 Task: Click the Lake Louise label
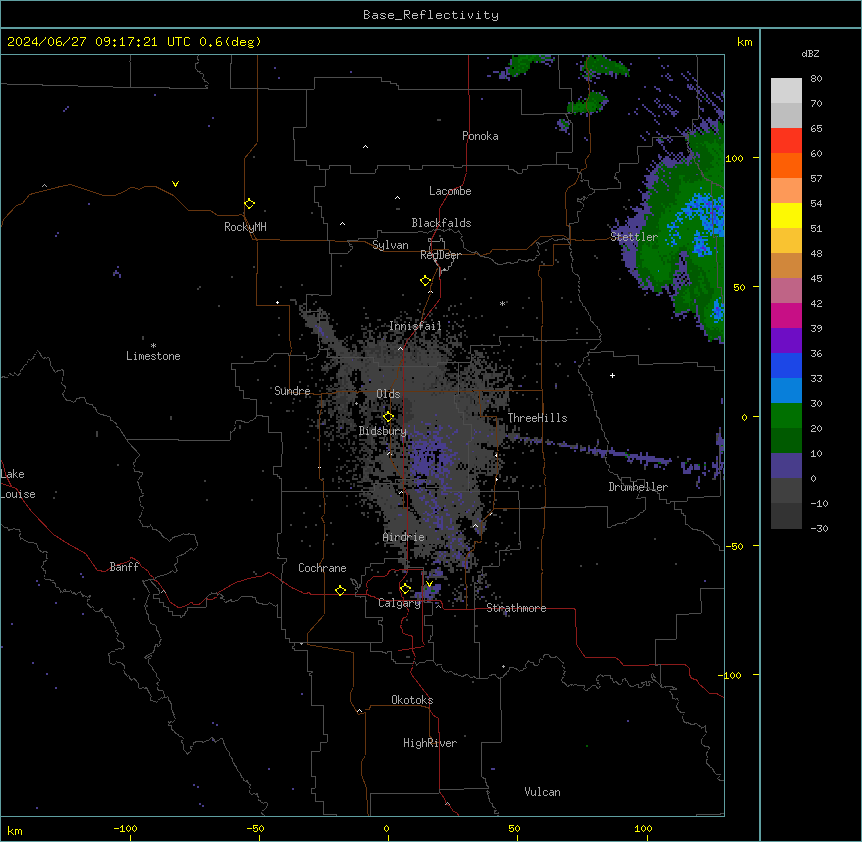pos(18,484)
